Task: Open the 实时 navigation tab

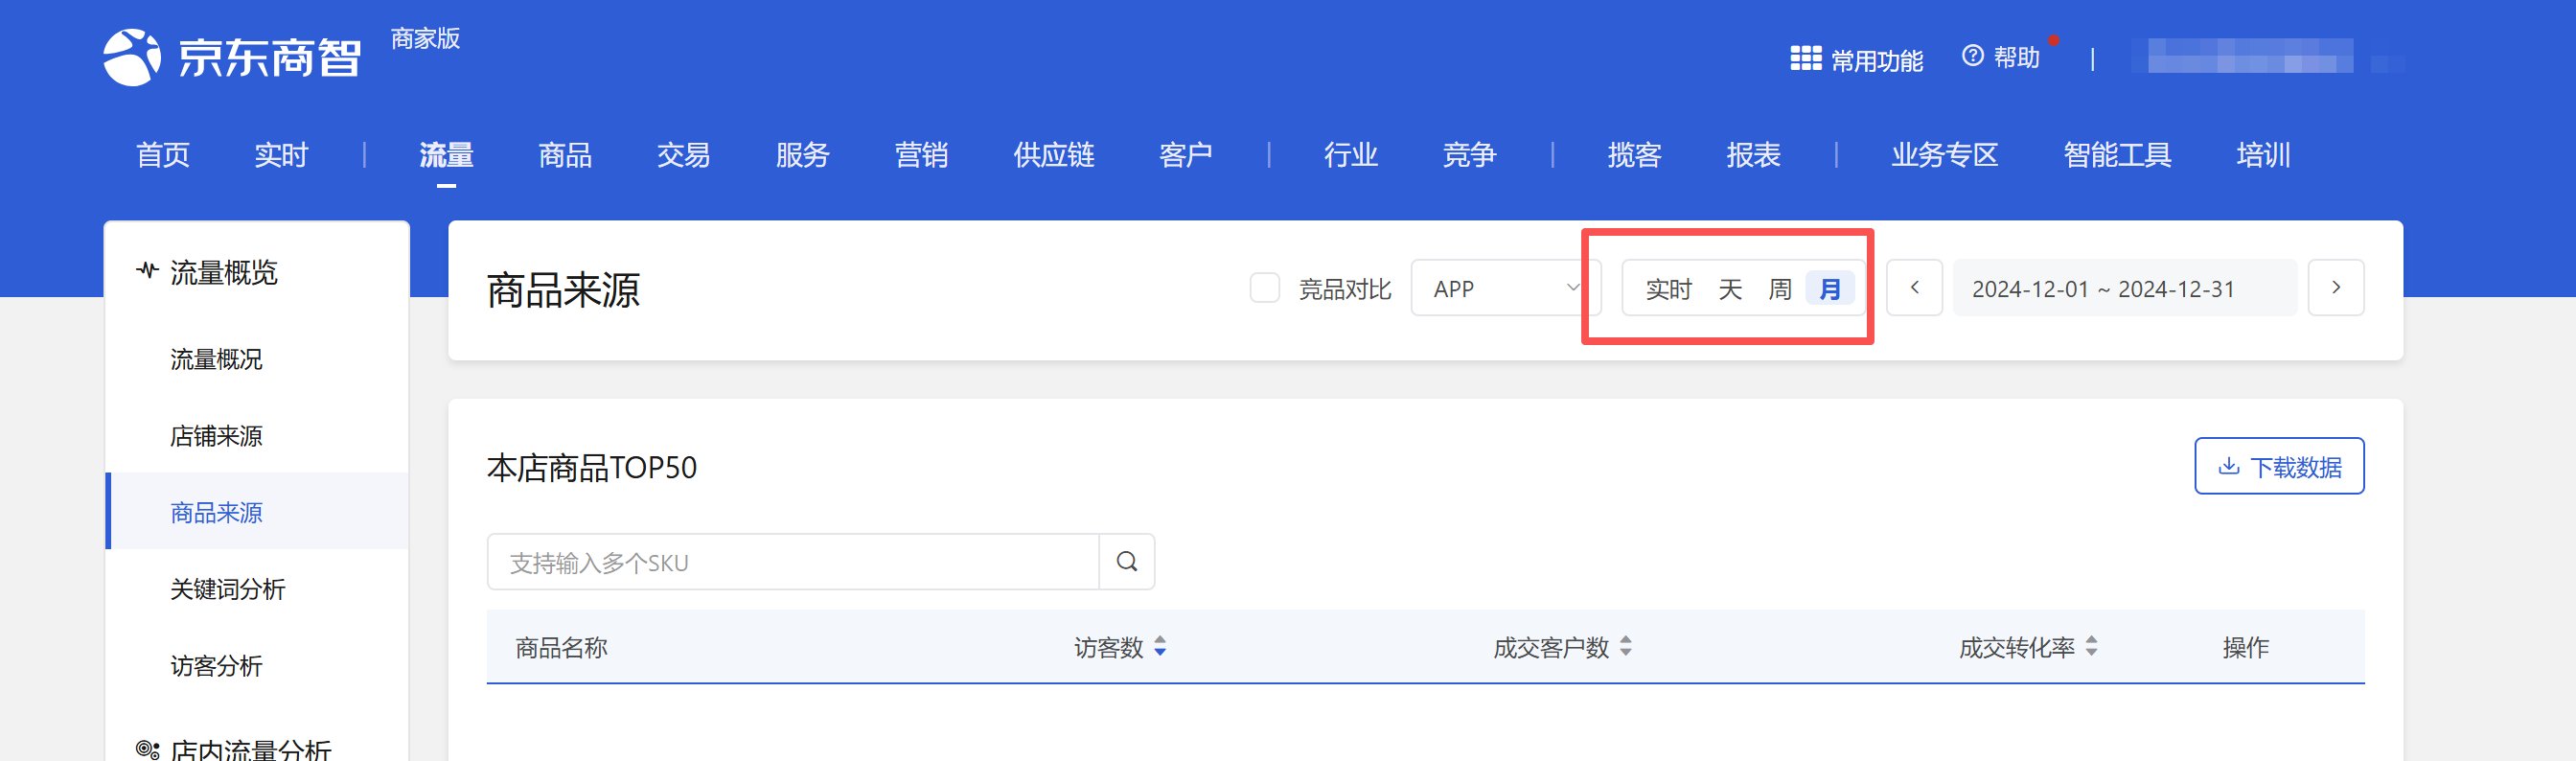Action: 281,155
